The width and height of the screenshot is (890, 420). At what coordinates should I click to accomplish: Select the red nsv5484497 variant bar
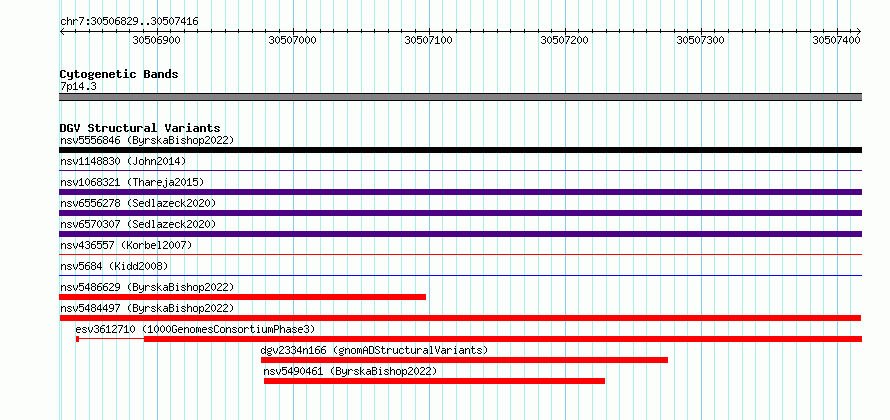tap(460, 318)
